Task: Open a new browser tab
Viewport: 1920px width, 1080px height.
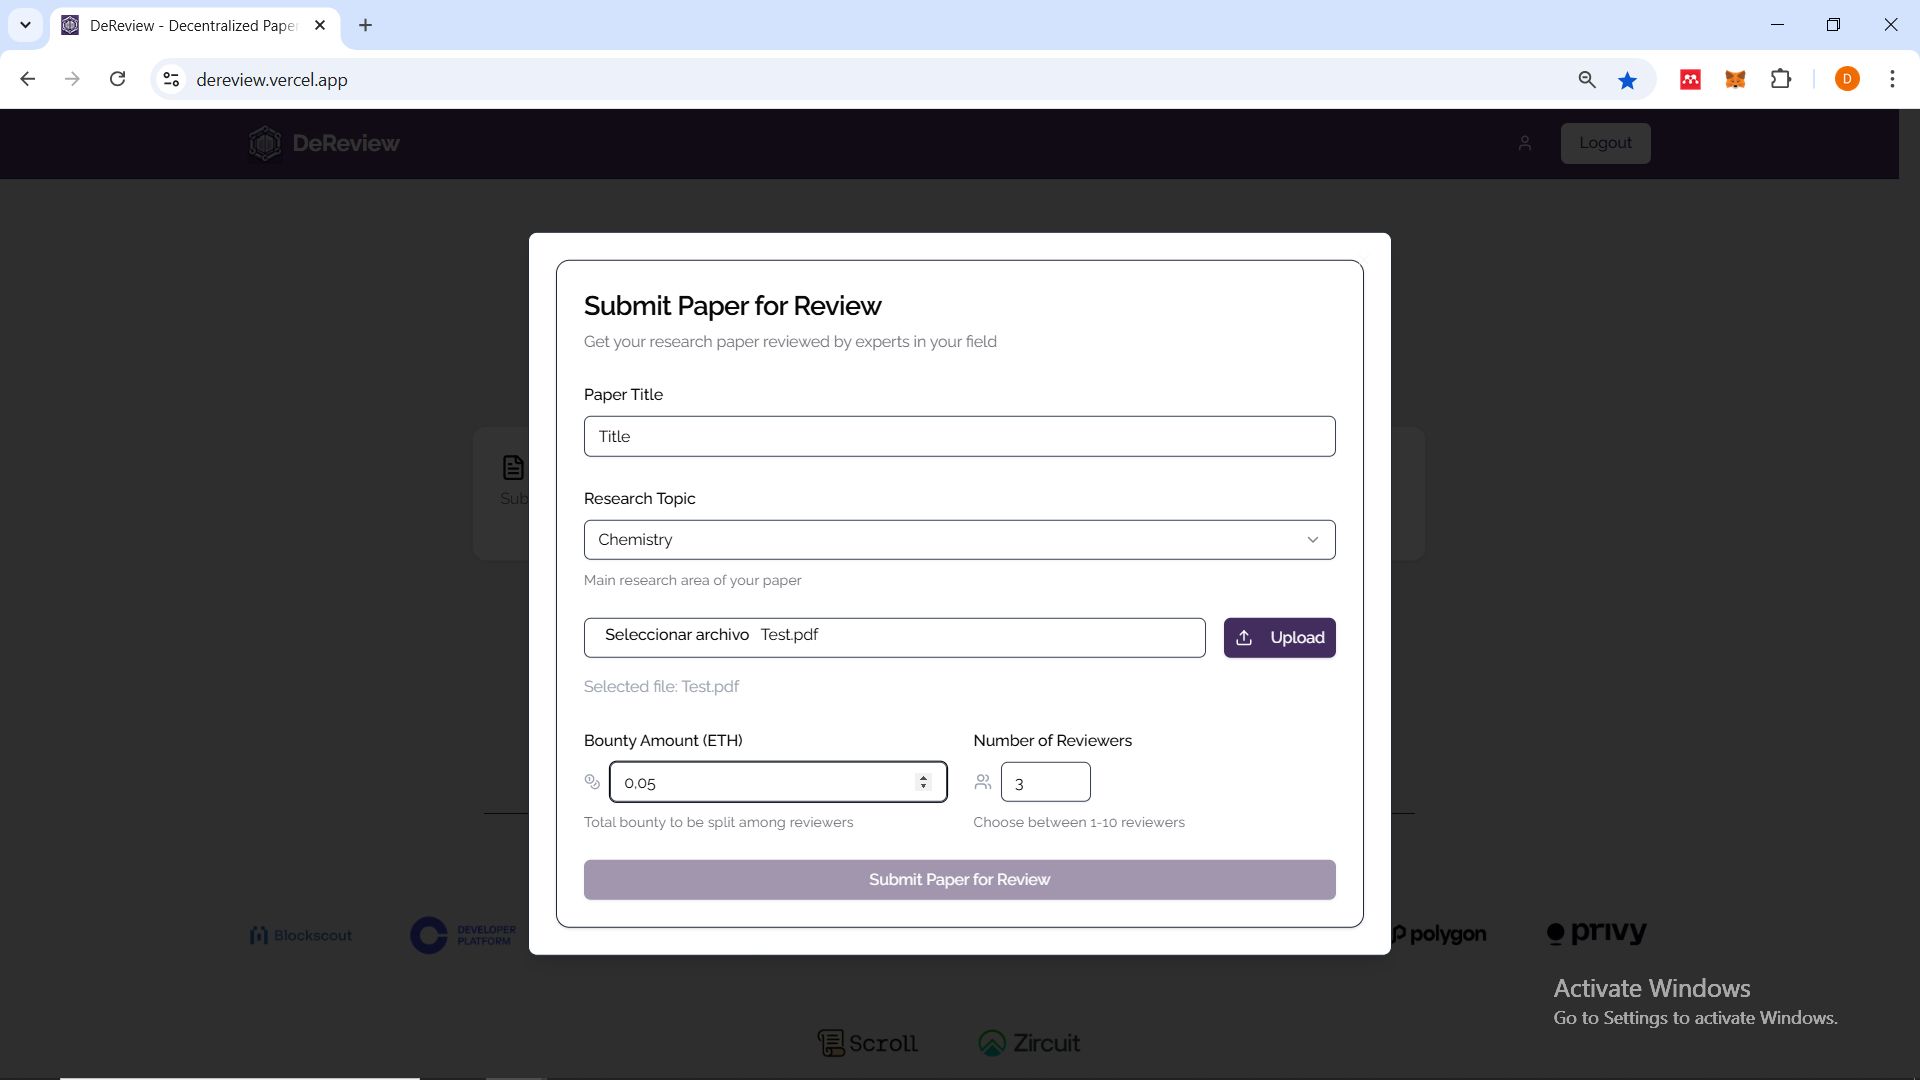Action: pos(365,25)
